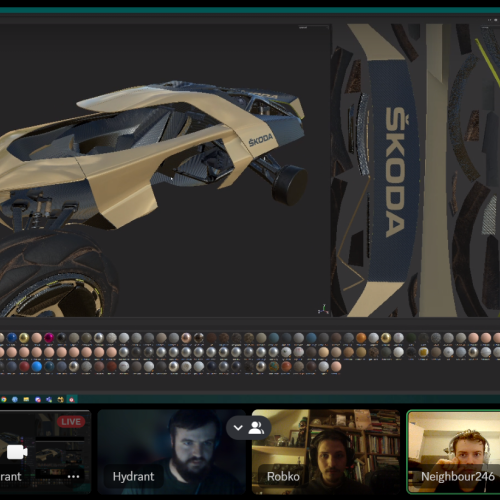Pick the magenta material sphere

(49, 338)
